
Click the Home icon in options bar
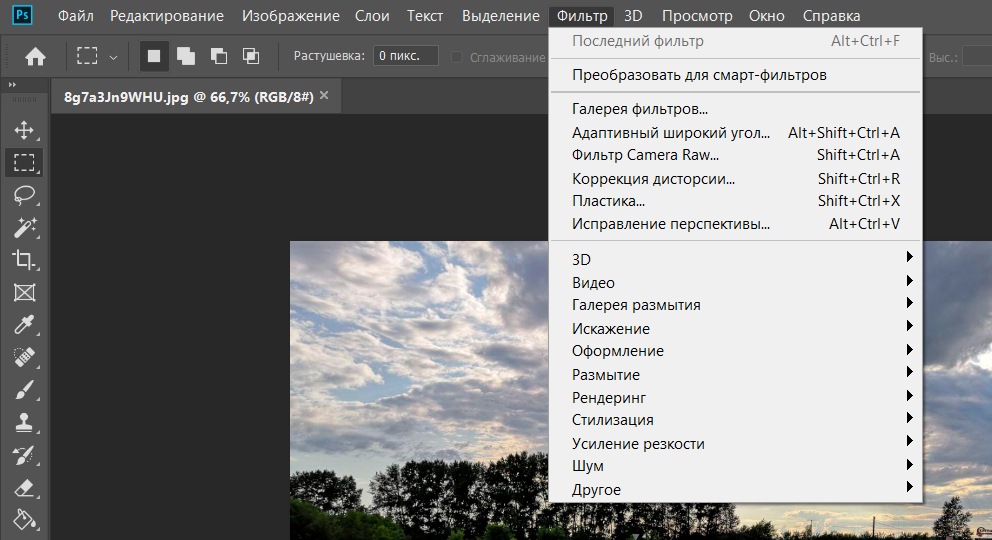[35, 57]
